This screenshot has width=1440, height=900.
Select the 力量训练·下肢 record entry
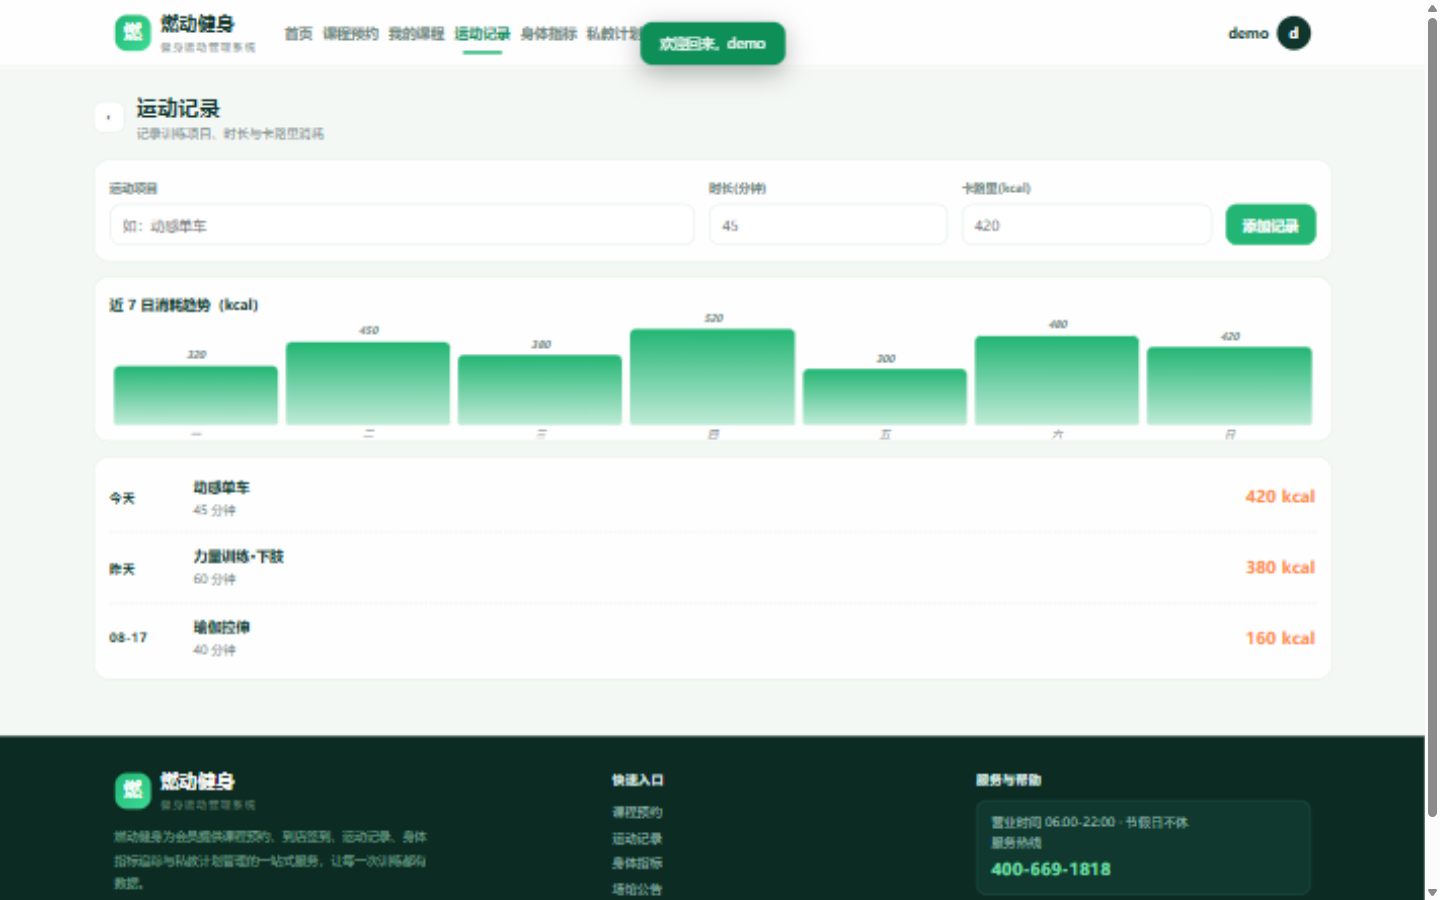(712, 568)
